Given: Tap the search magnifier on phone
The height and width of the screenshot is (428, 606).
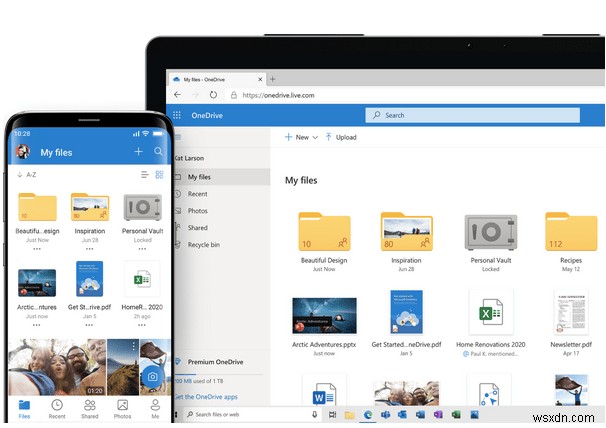Looking at the screenshot, I should pos(158,151).
